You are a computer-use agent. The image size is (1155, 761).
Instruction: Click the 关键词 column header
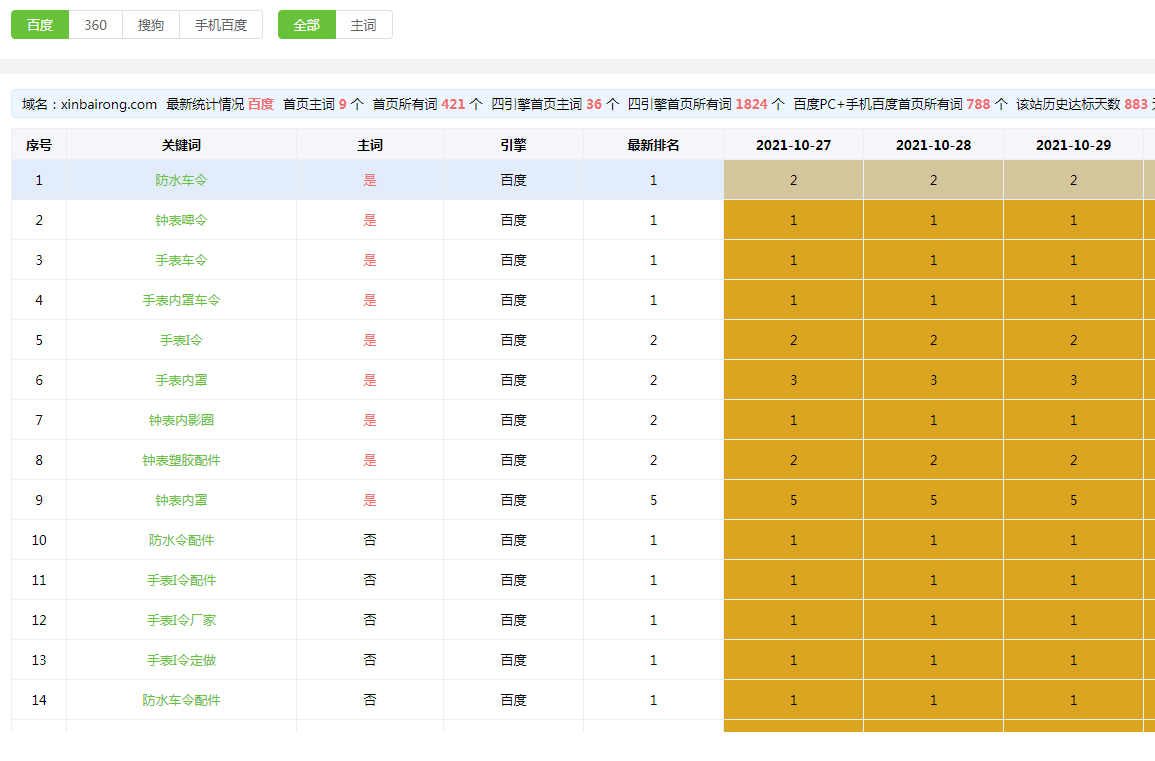(181, 145)
